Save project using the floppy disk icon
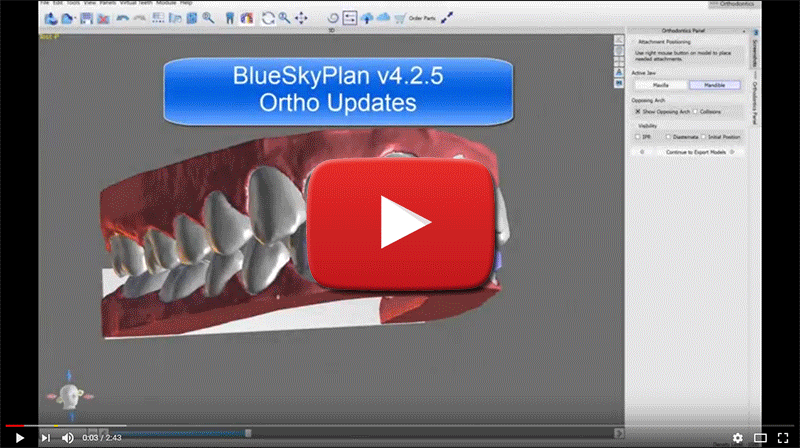Image resolution: width=800 pixels, height=448 pixels. coord(86,18)
